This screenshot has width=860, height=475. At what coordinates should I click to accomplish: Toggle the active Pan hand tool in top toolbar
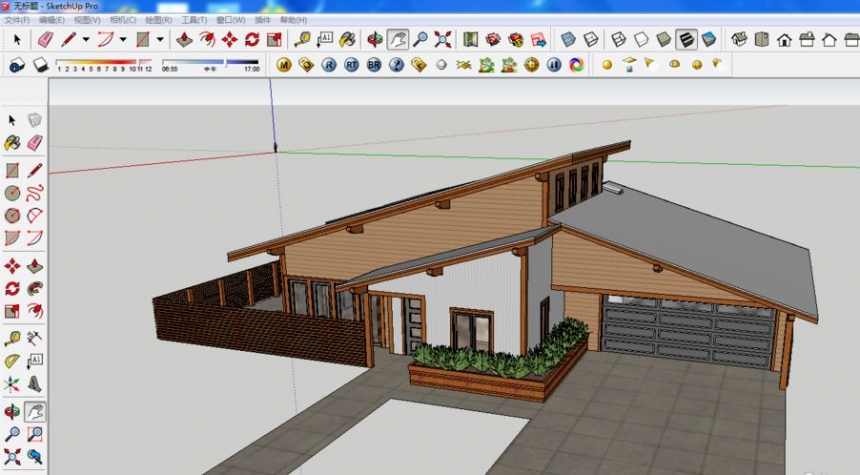[x=398, y=39]
